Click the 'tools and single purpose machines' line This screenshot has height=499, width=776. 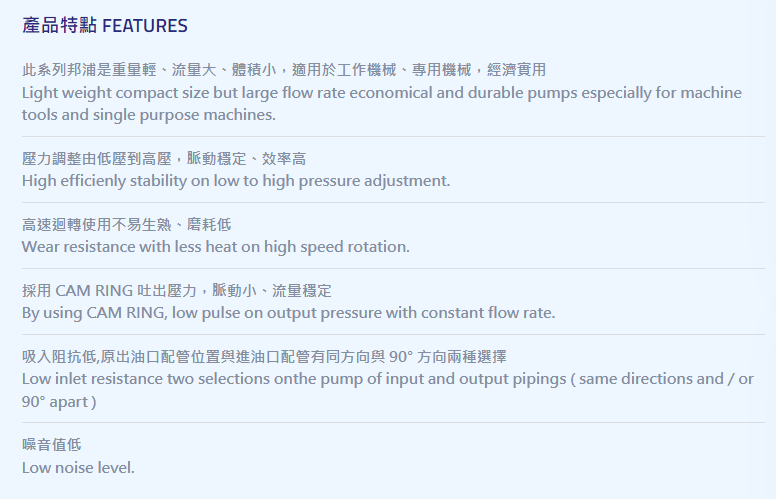pyautogui.click(x=148, y=115)
